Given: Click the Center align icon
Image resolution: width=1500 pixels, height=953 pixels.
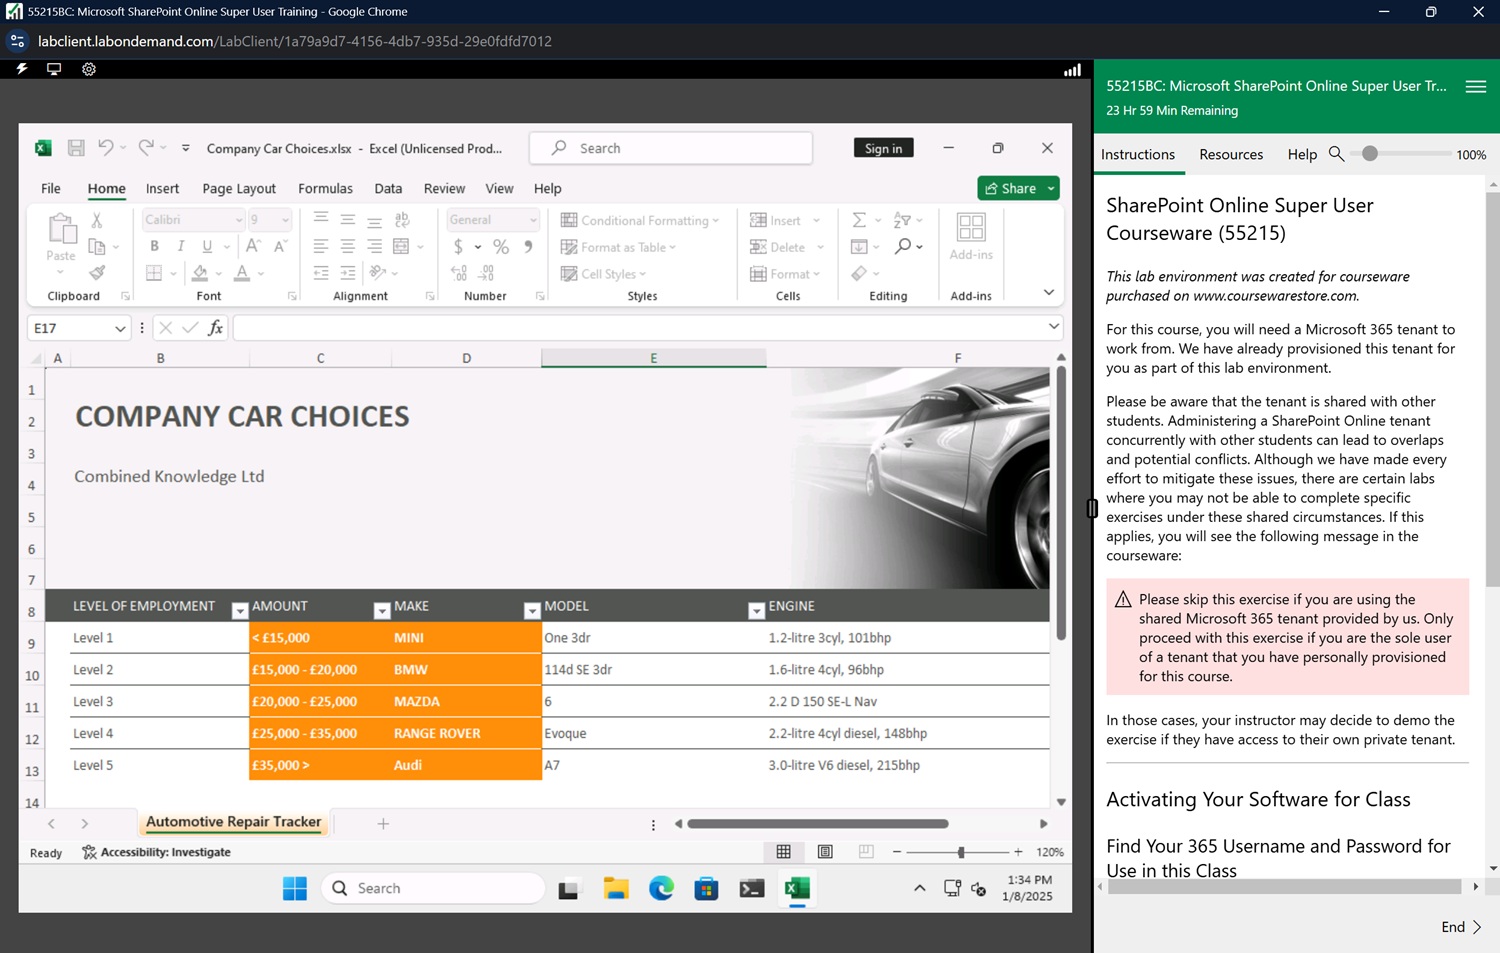Looking at the screenshot, I should [x=348, y=246].
